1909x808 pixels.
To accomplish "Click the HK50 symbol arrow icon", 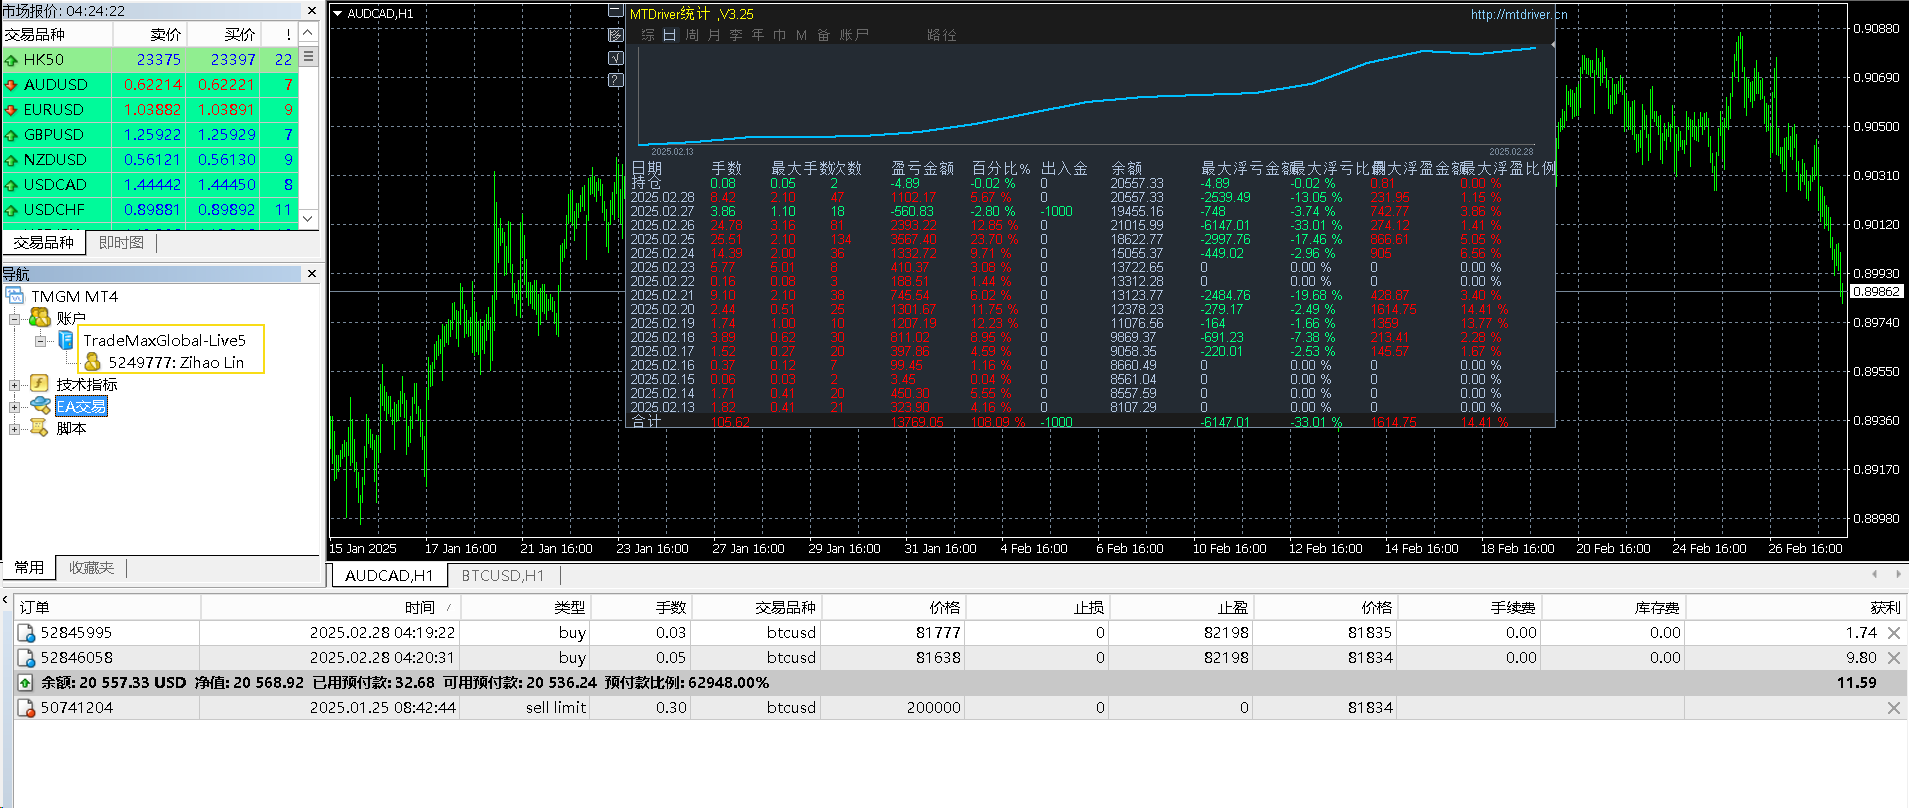I will pos(11,60).
